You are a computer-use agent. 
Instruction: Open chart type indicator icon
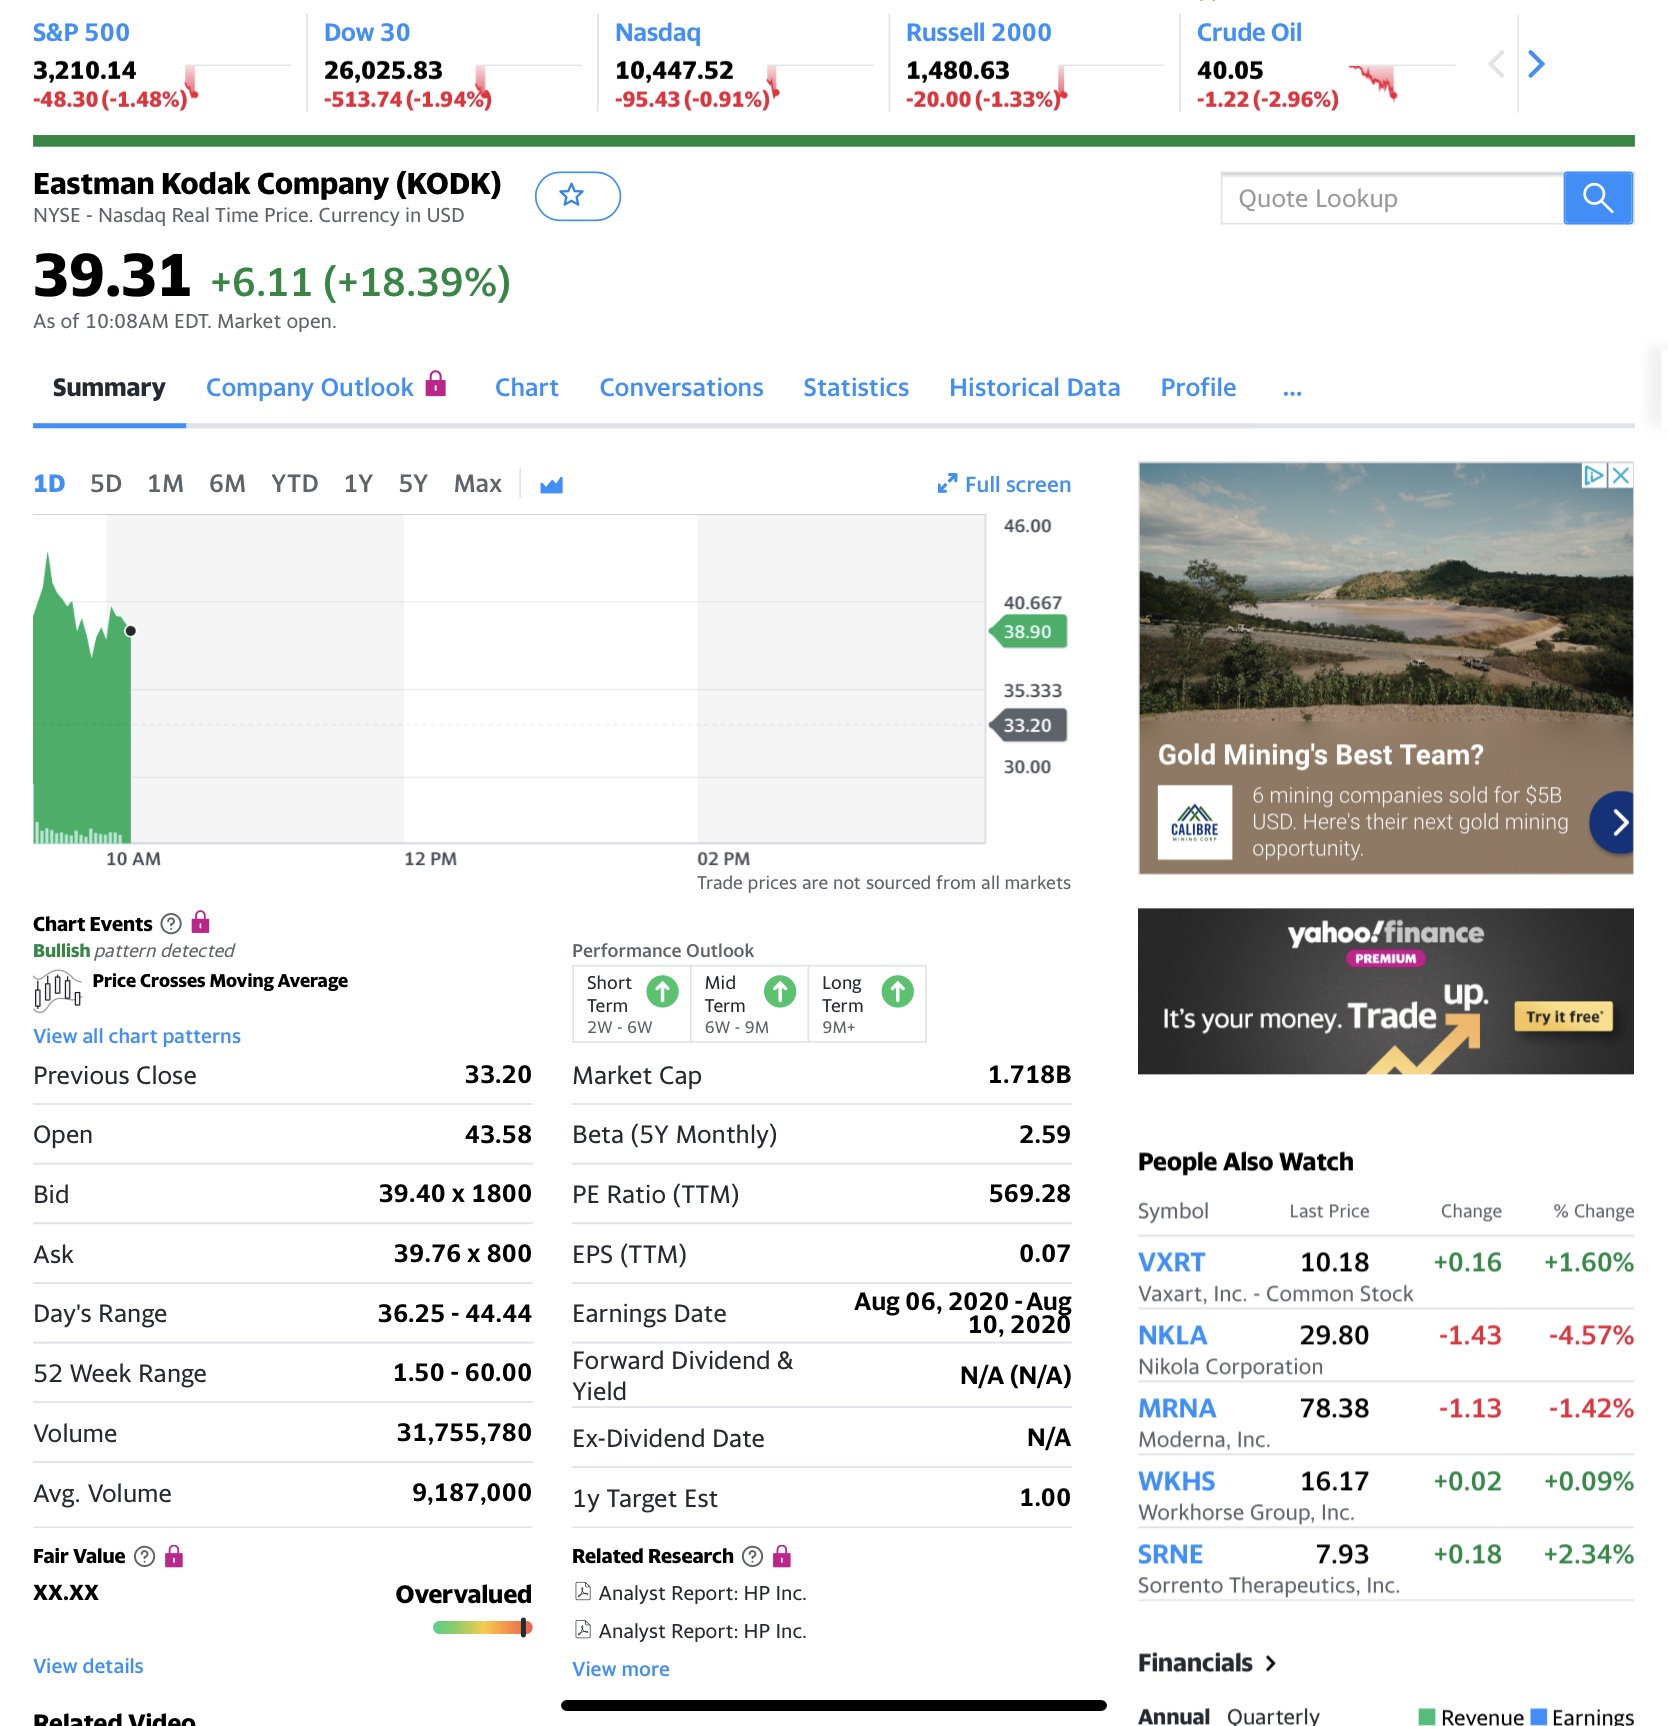click(x=551, y=485)
